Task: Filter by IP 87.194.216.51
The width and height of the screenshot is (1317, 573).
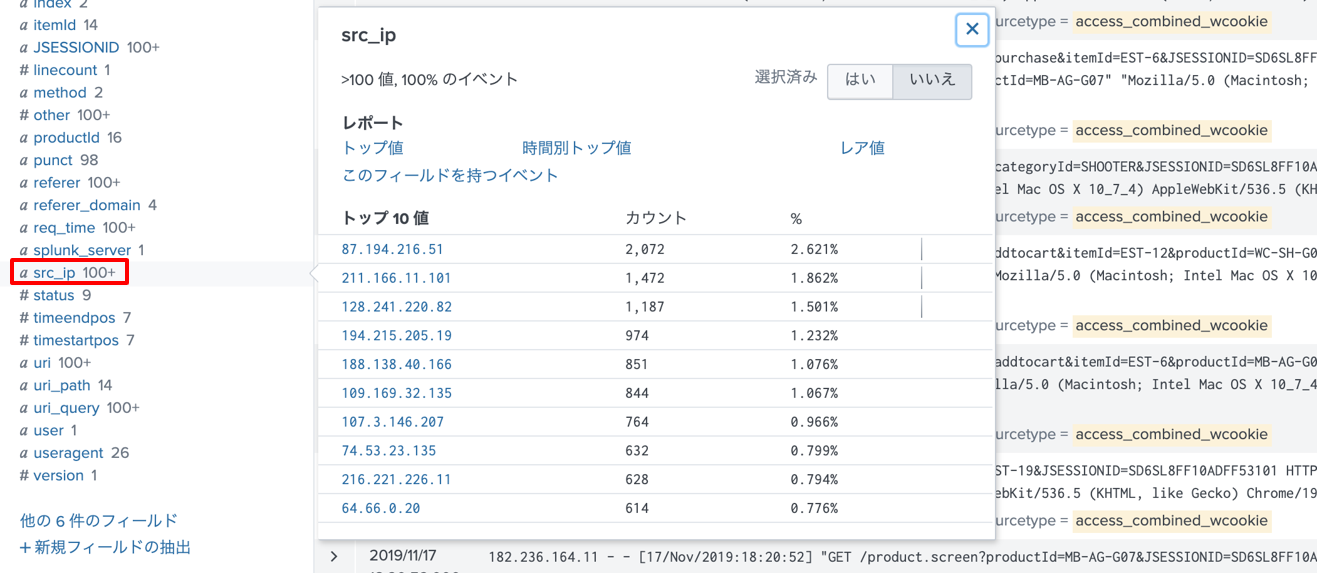Action: click(x=392, y=249)
